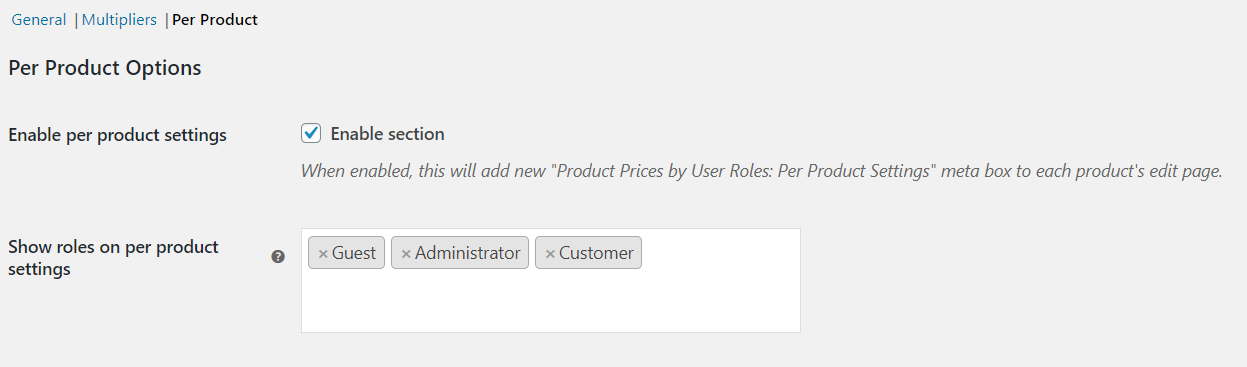Open the General settings section
This screenshot has width=1247, height=367.
[39, 20]
